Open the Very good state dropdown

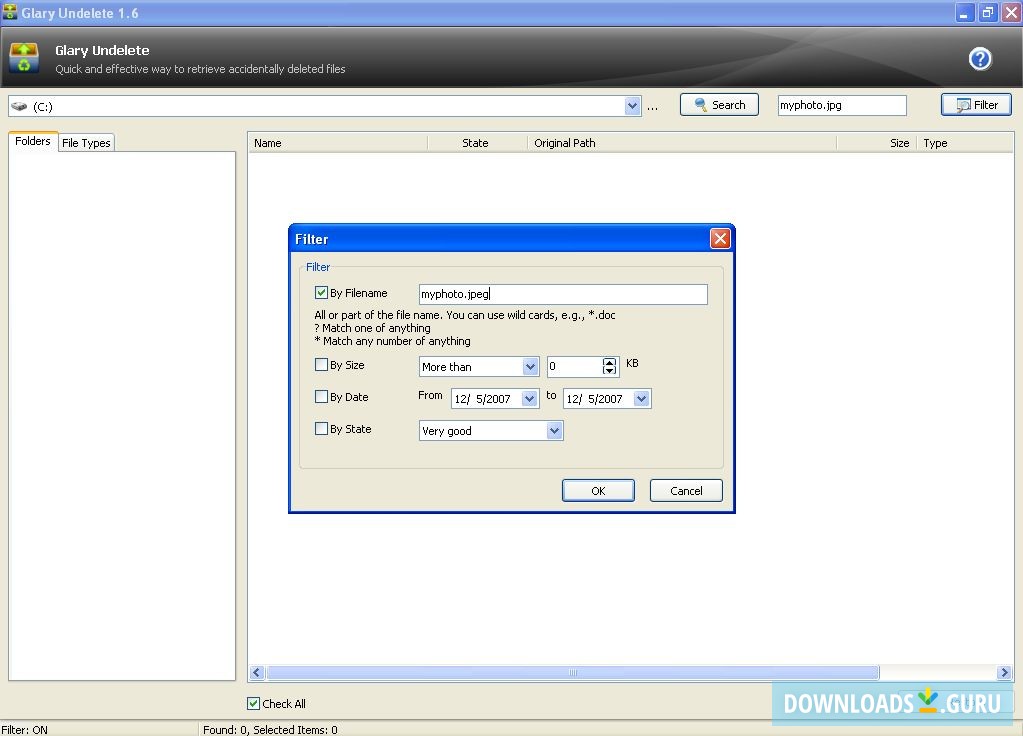point(554,430)
